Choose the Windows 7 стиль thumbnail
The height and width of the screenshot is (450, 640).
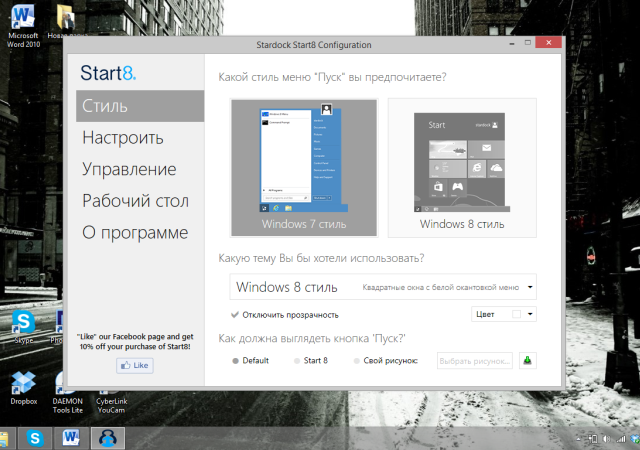coord(304,168)
